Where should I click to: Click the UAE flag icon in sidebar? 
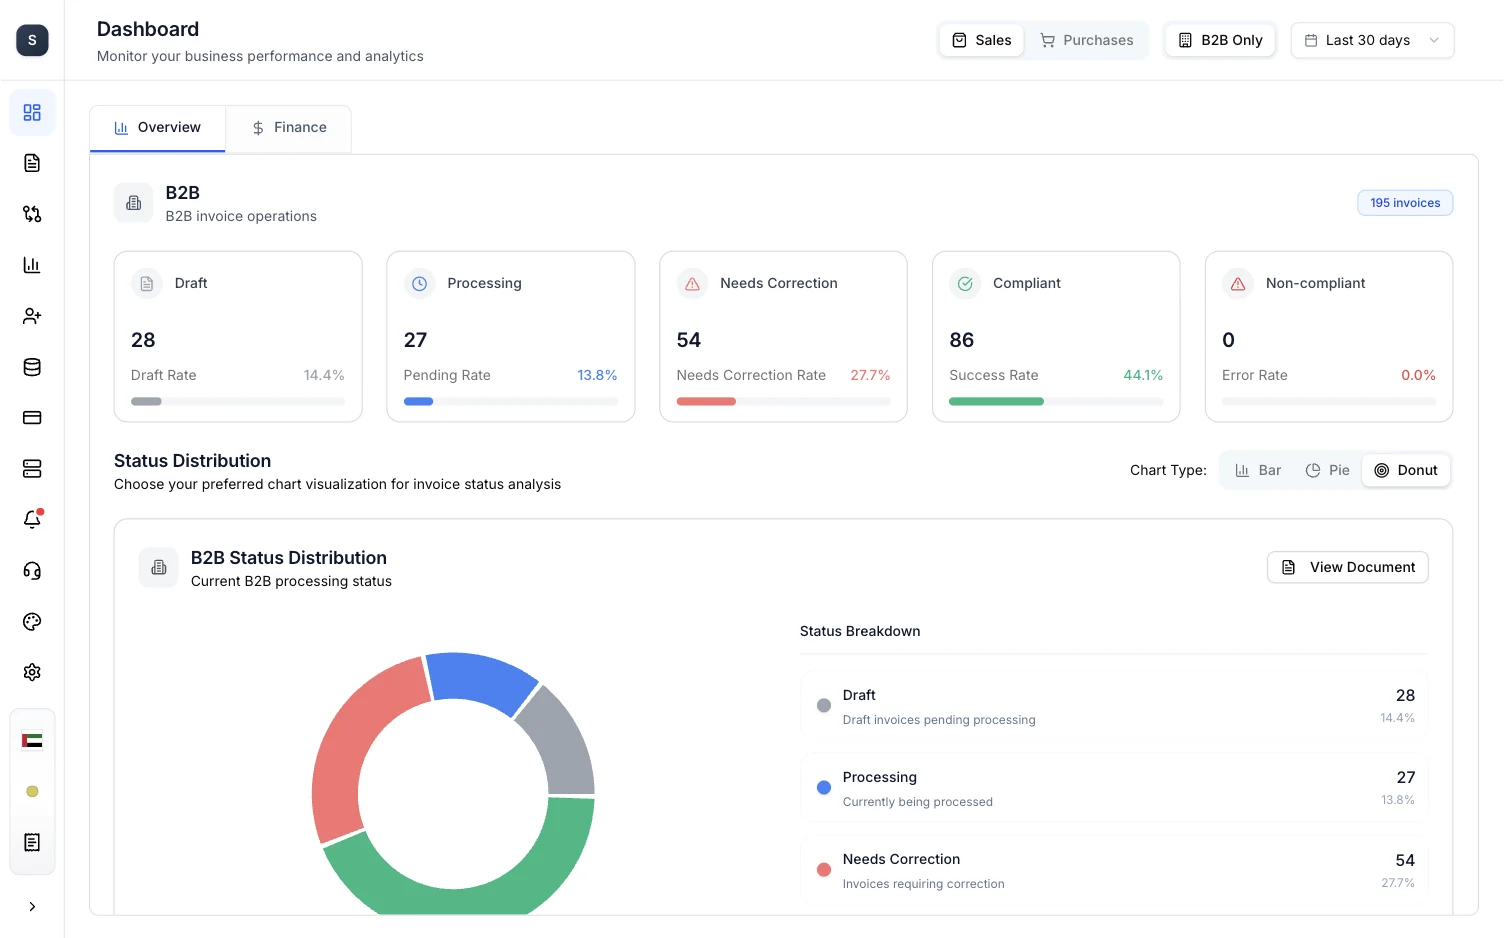32,741
